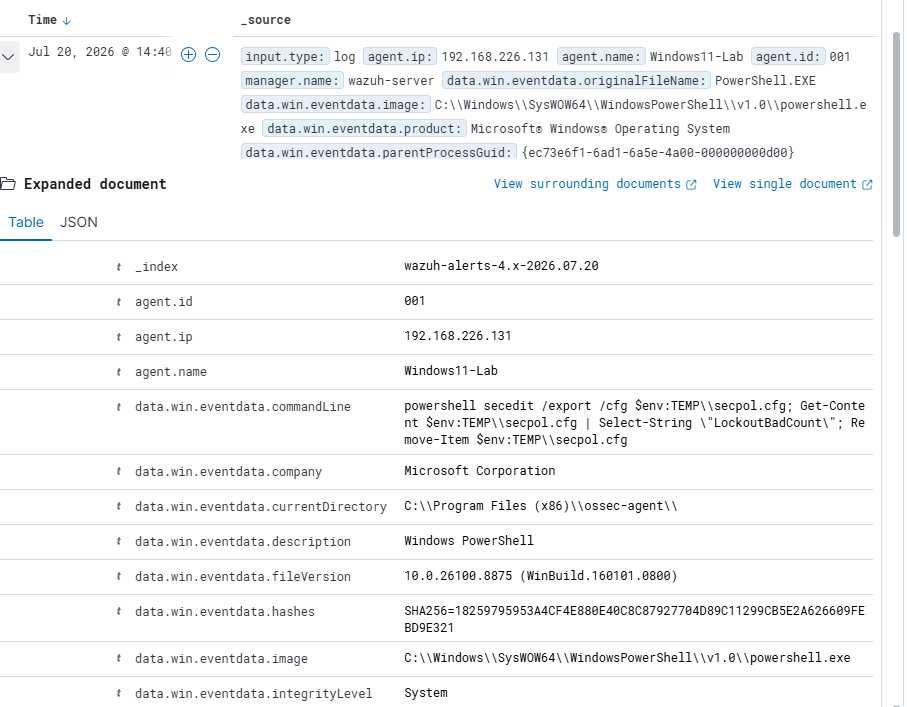Click the Windows PowerShell description value
Image resolution: width=907 pixels, height=707 pixels.
[x=469, y=541]
